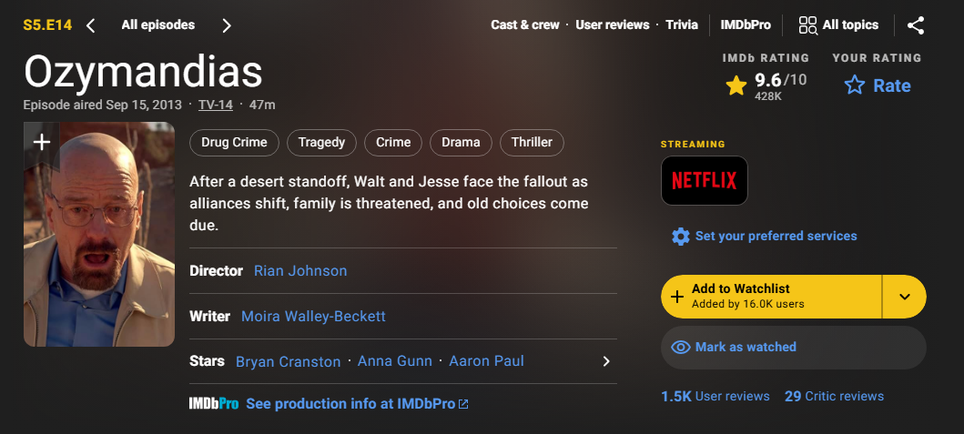Open writer Moira Walley-Beckett's page
Screen dimensions: 964x434
[313, 316]
